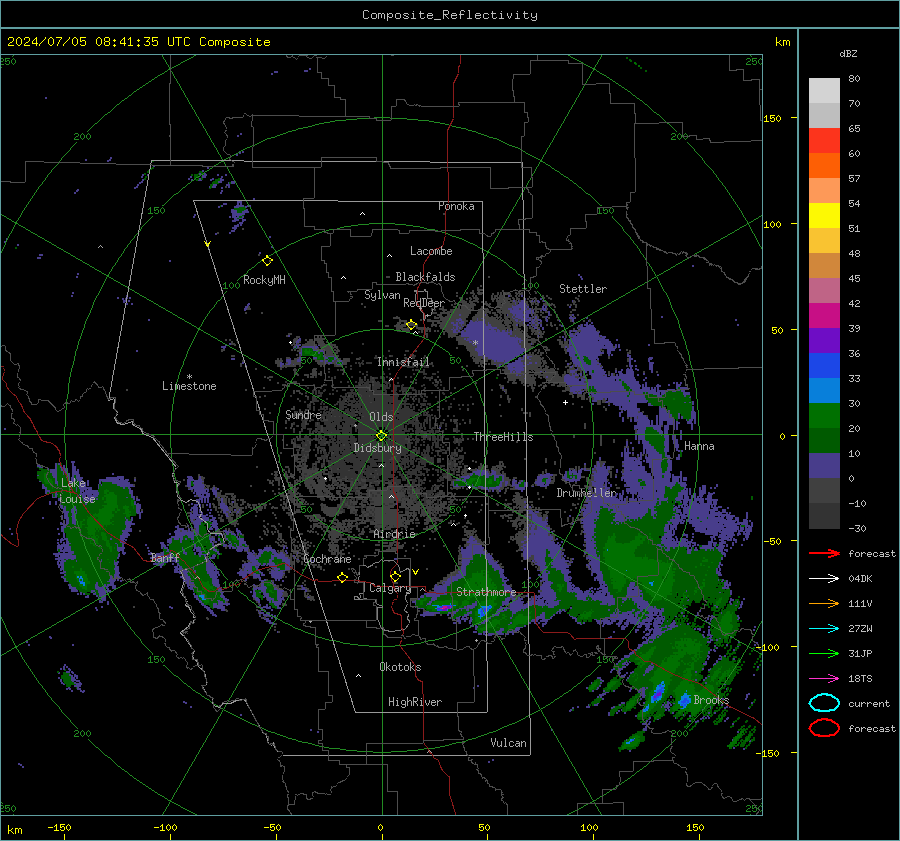900x841 pixels.
Task: Click the red forecast arrow in legend
Action: pos(824,553)
